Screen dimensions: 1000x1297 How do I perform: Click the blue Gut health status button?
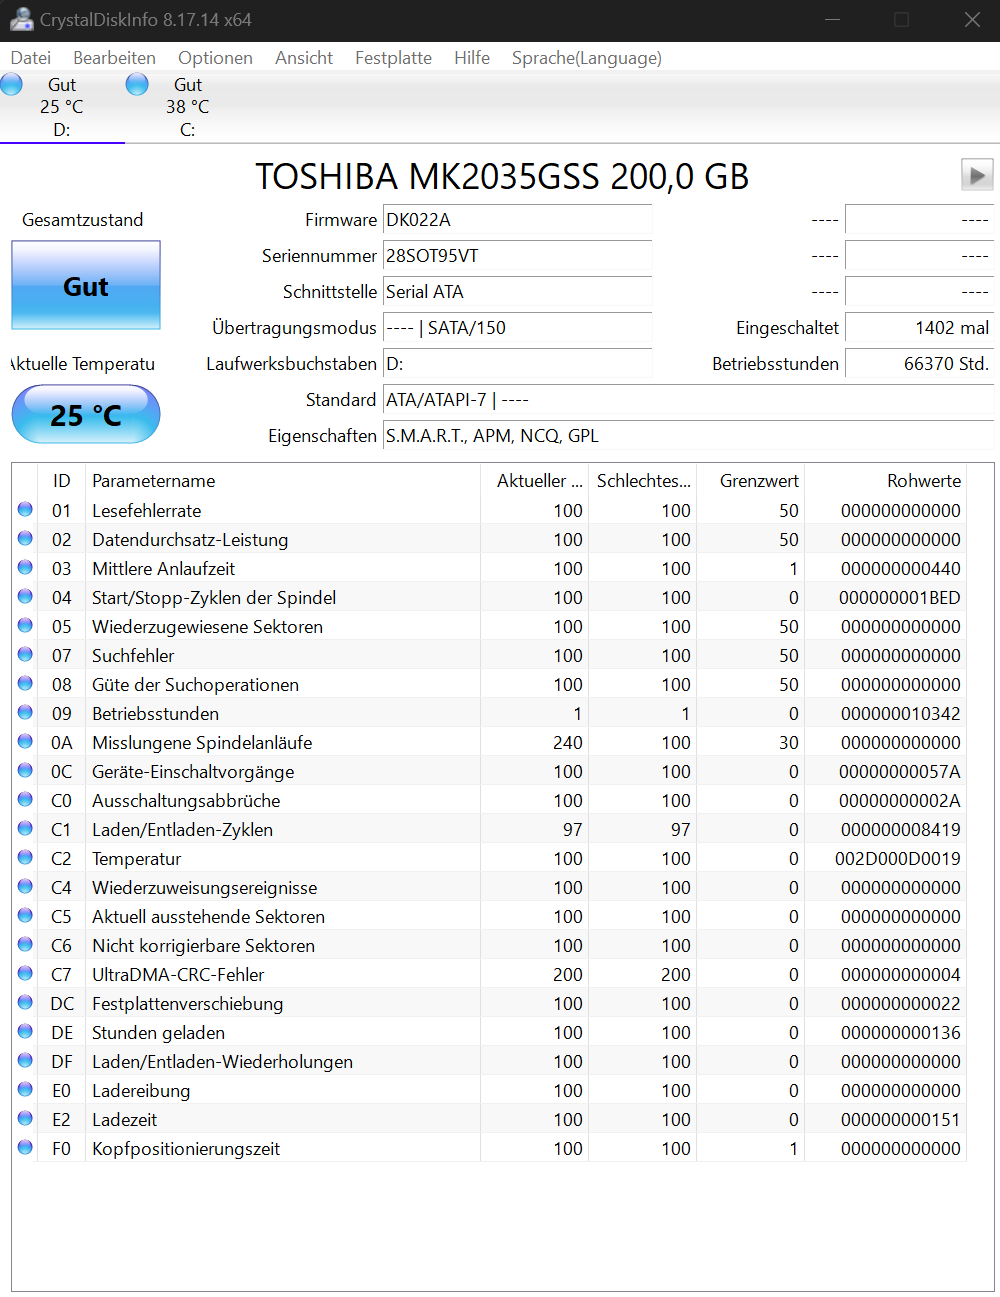click(x=86, y=285)
